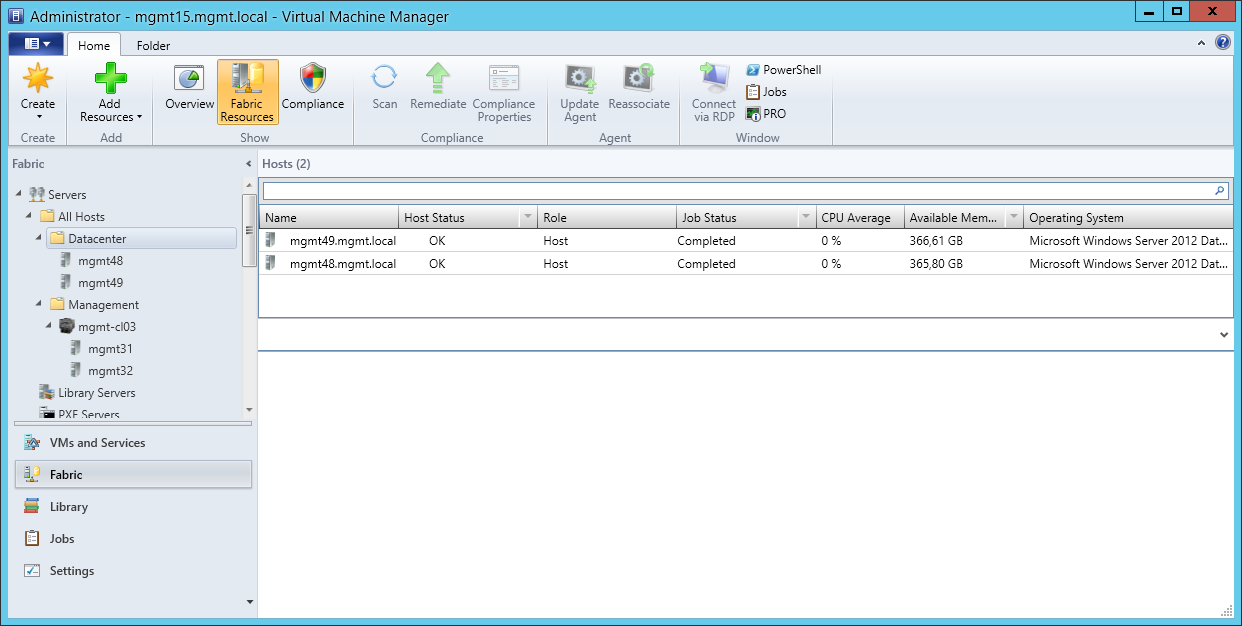Select the Datacenter folder
Image resolution: width=1242 pixels, height=626 pixels.
[141, 239]
